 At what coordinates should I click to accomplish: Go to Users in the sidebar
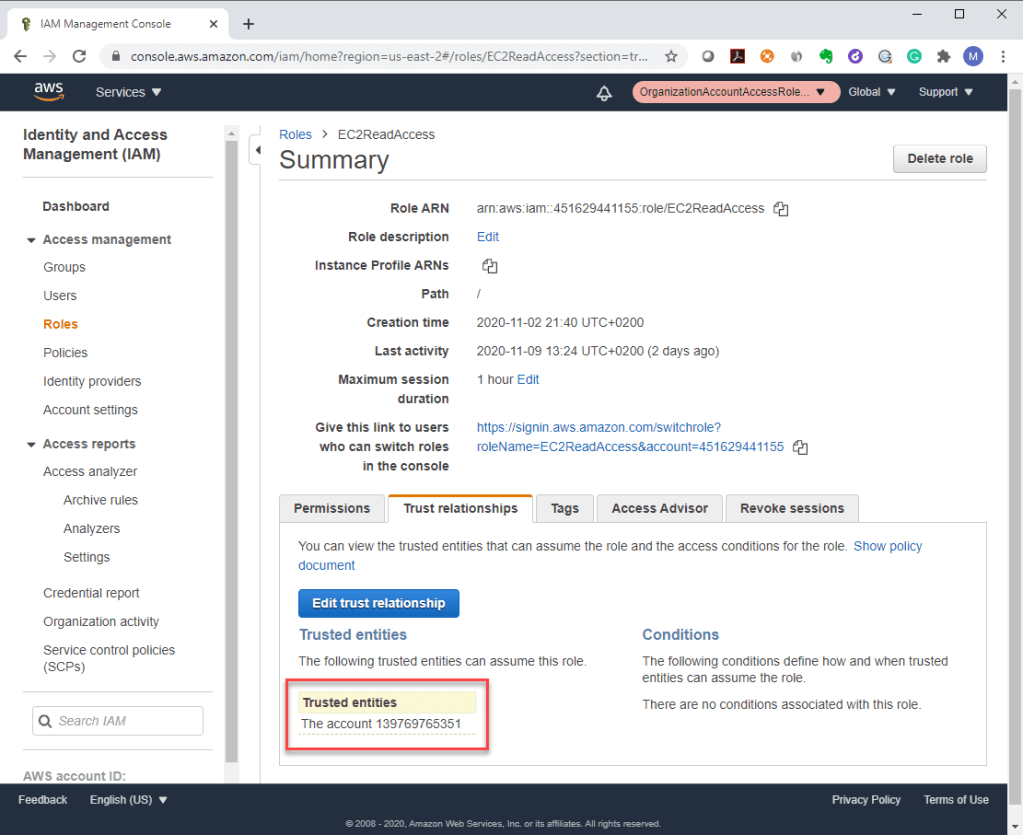pyautogui.click(x=60, y=296)
